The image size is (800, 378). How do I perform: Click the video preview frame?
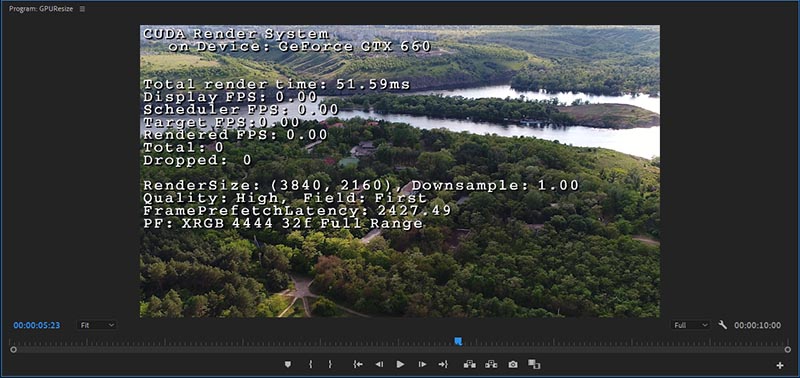[x=399, y=171]
